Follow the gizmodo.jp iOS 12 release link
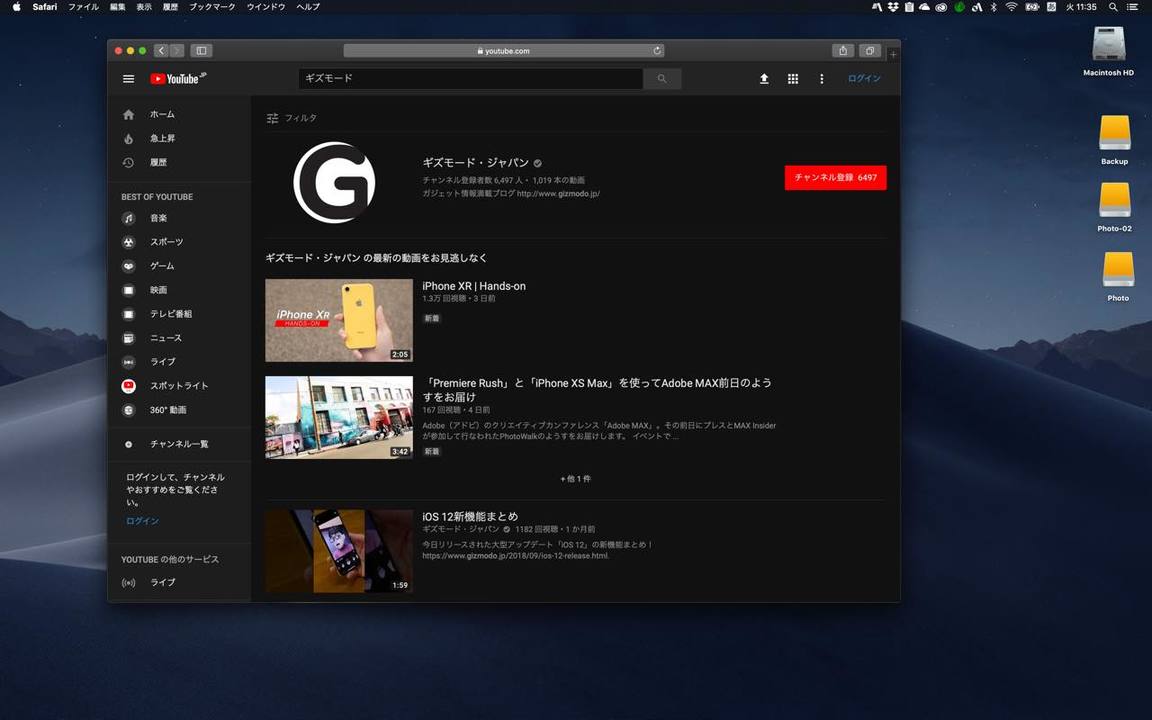The height and width of the screenshot is (720, 1152). pyautogui.click(x=516, y=556)
